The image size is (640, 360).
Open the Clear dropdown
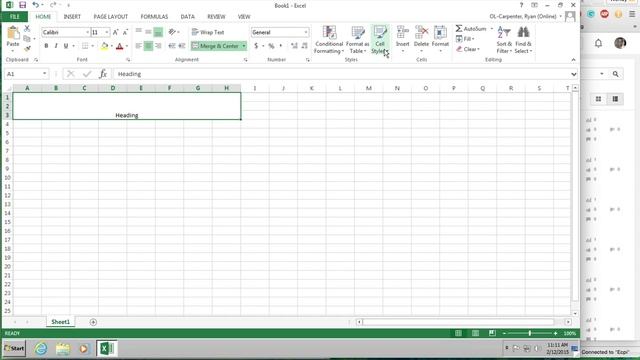[468, 49]
